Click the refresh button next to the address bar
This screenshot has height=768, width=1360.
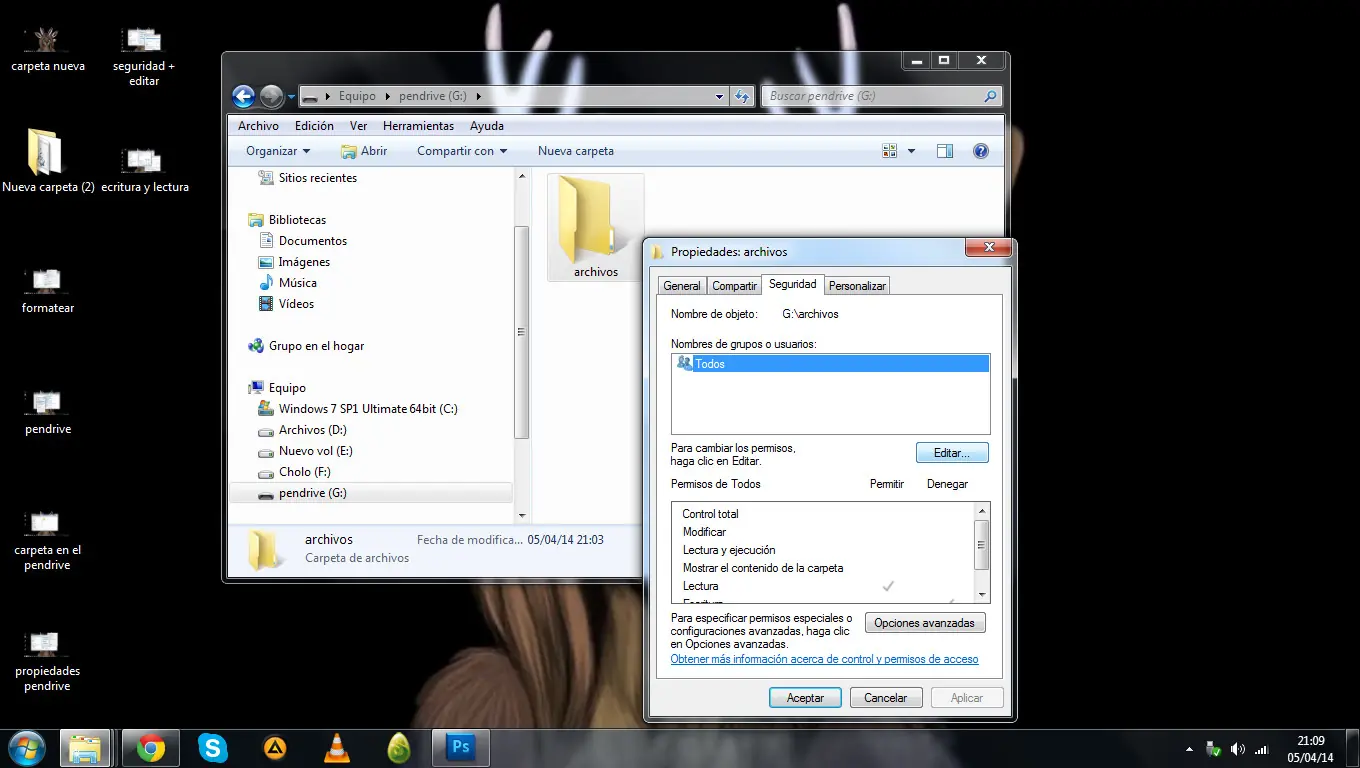742,96
